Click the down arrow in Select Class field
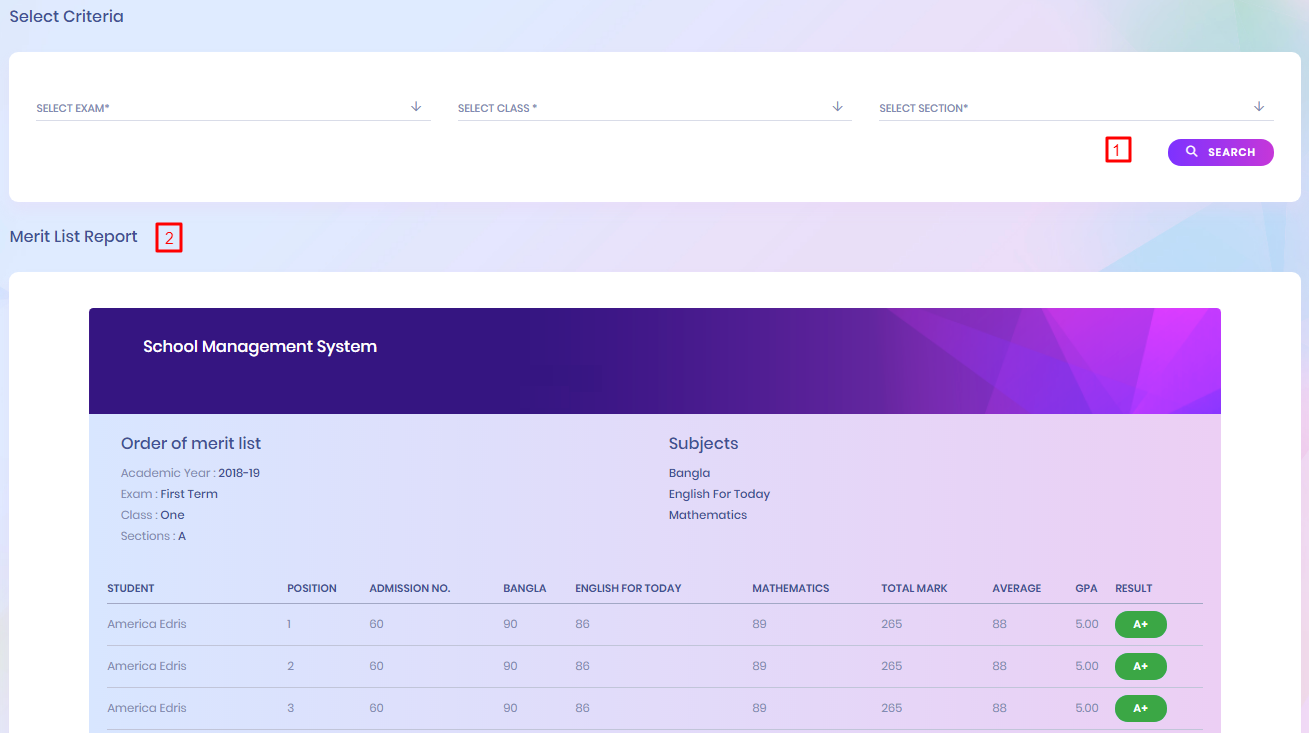 click(838, 107)
